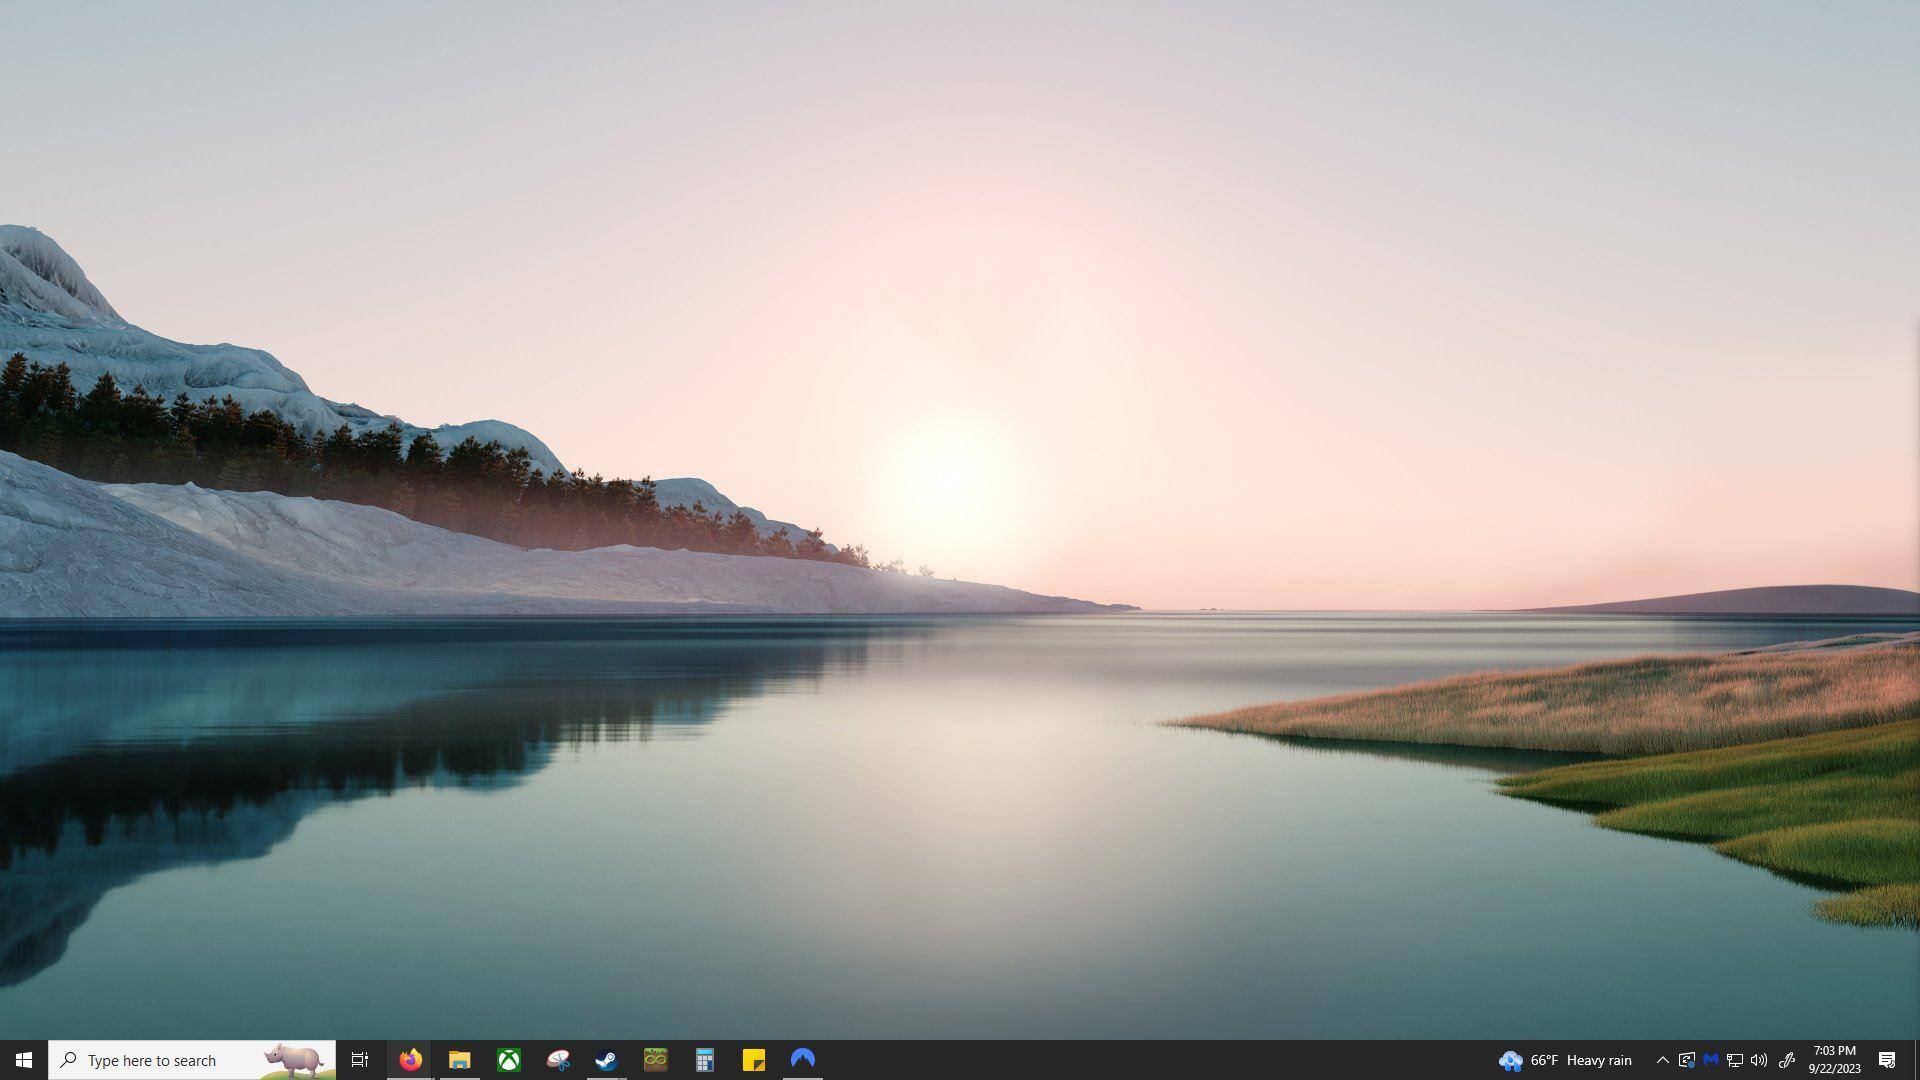Open the Minecraft grass block infinity icon
The height and width of the screenshot is (1080, 1920).
pos(655,1060)
